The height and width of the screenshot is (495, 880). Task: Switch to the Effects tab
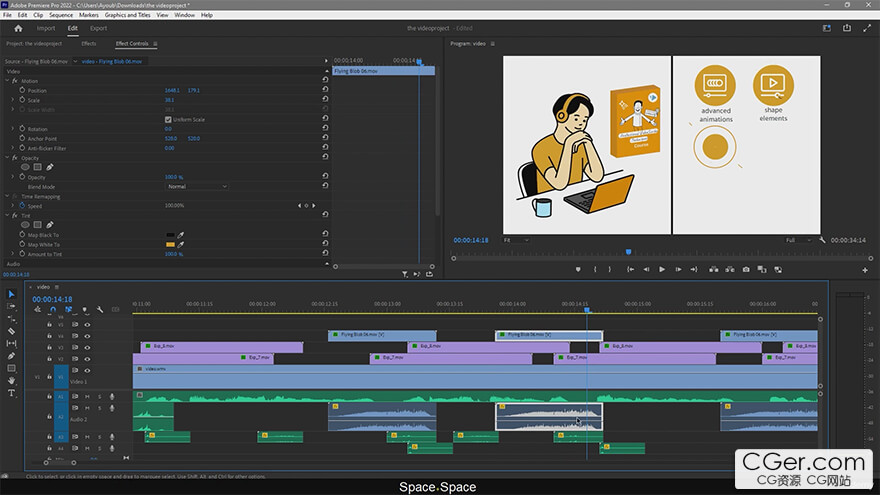(x=89, y=43)
